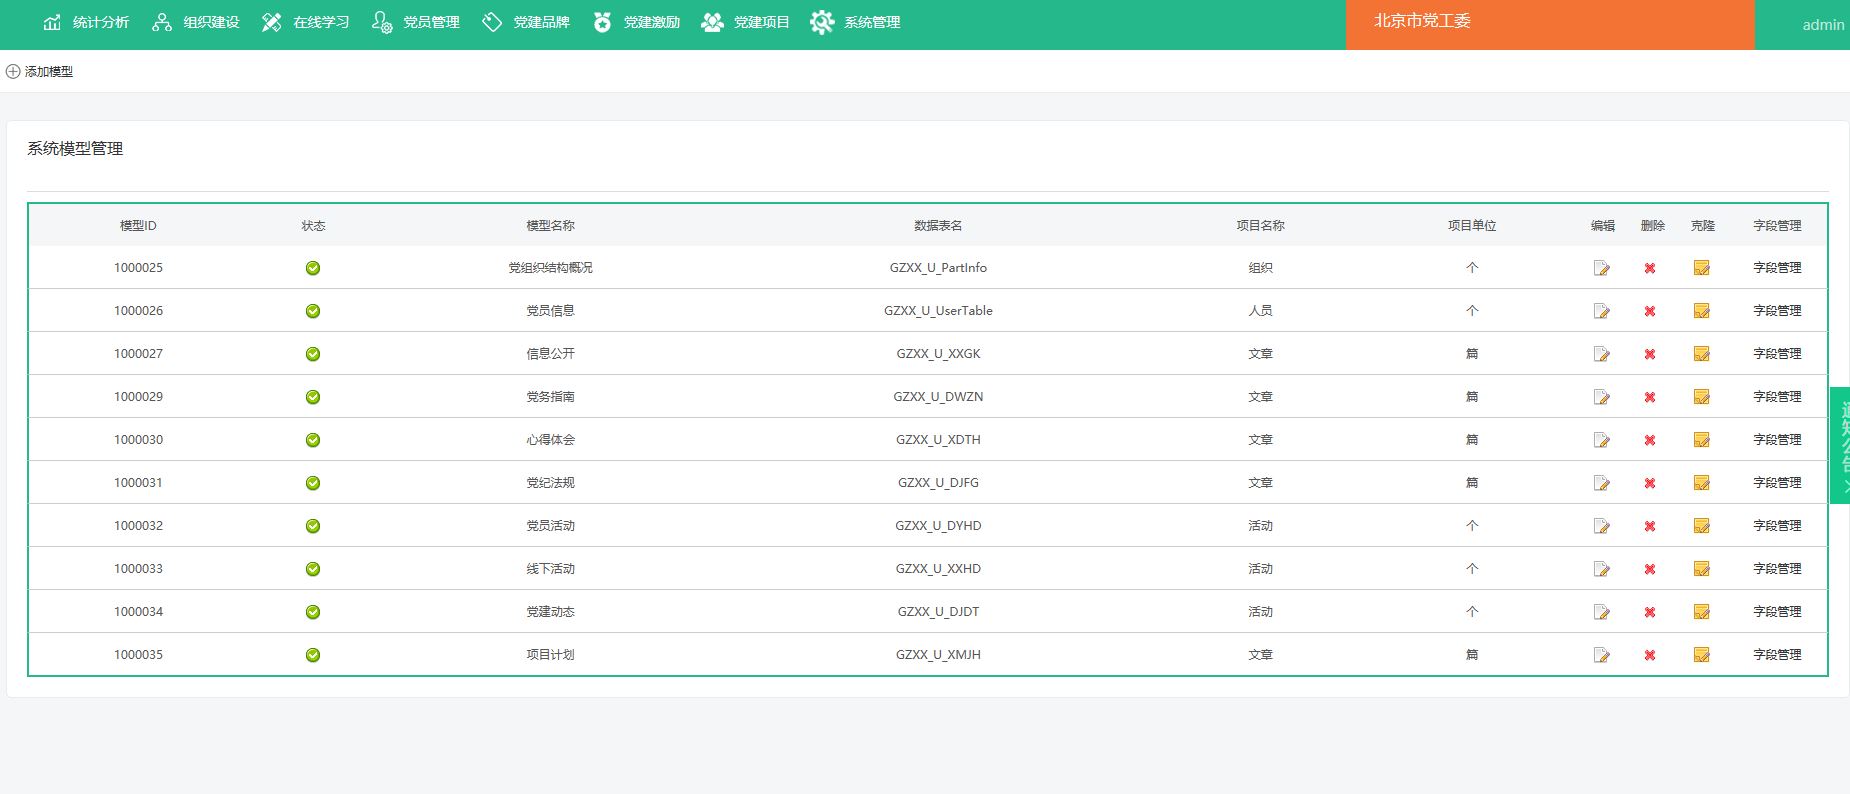Image resolution: width=1850 pixels, height=794 pixels.
Task: Toggle green status for 线下活动 model
Action: [313, 569]
